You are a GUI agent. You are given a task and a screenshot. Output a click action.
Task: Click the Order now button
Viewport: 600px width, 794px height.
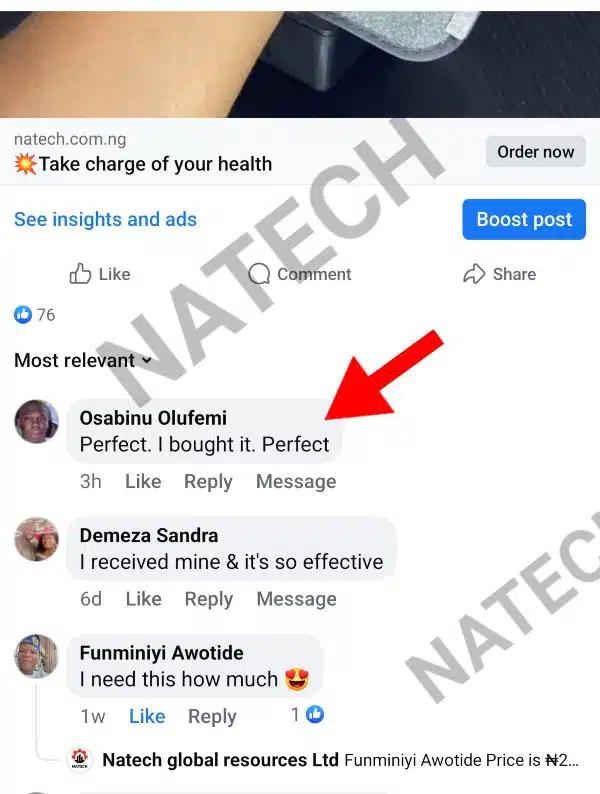pos(536,152)
